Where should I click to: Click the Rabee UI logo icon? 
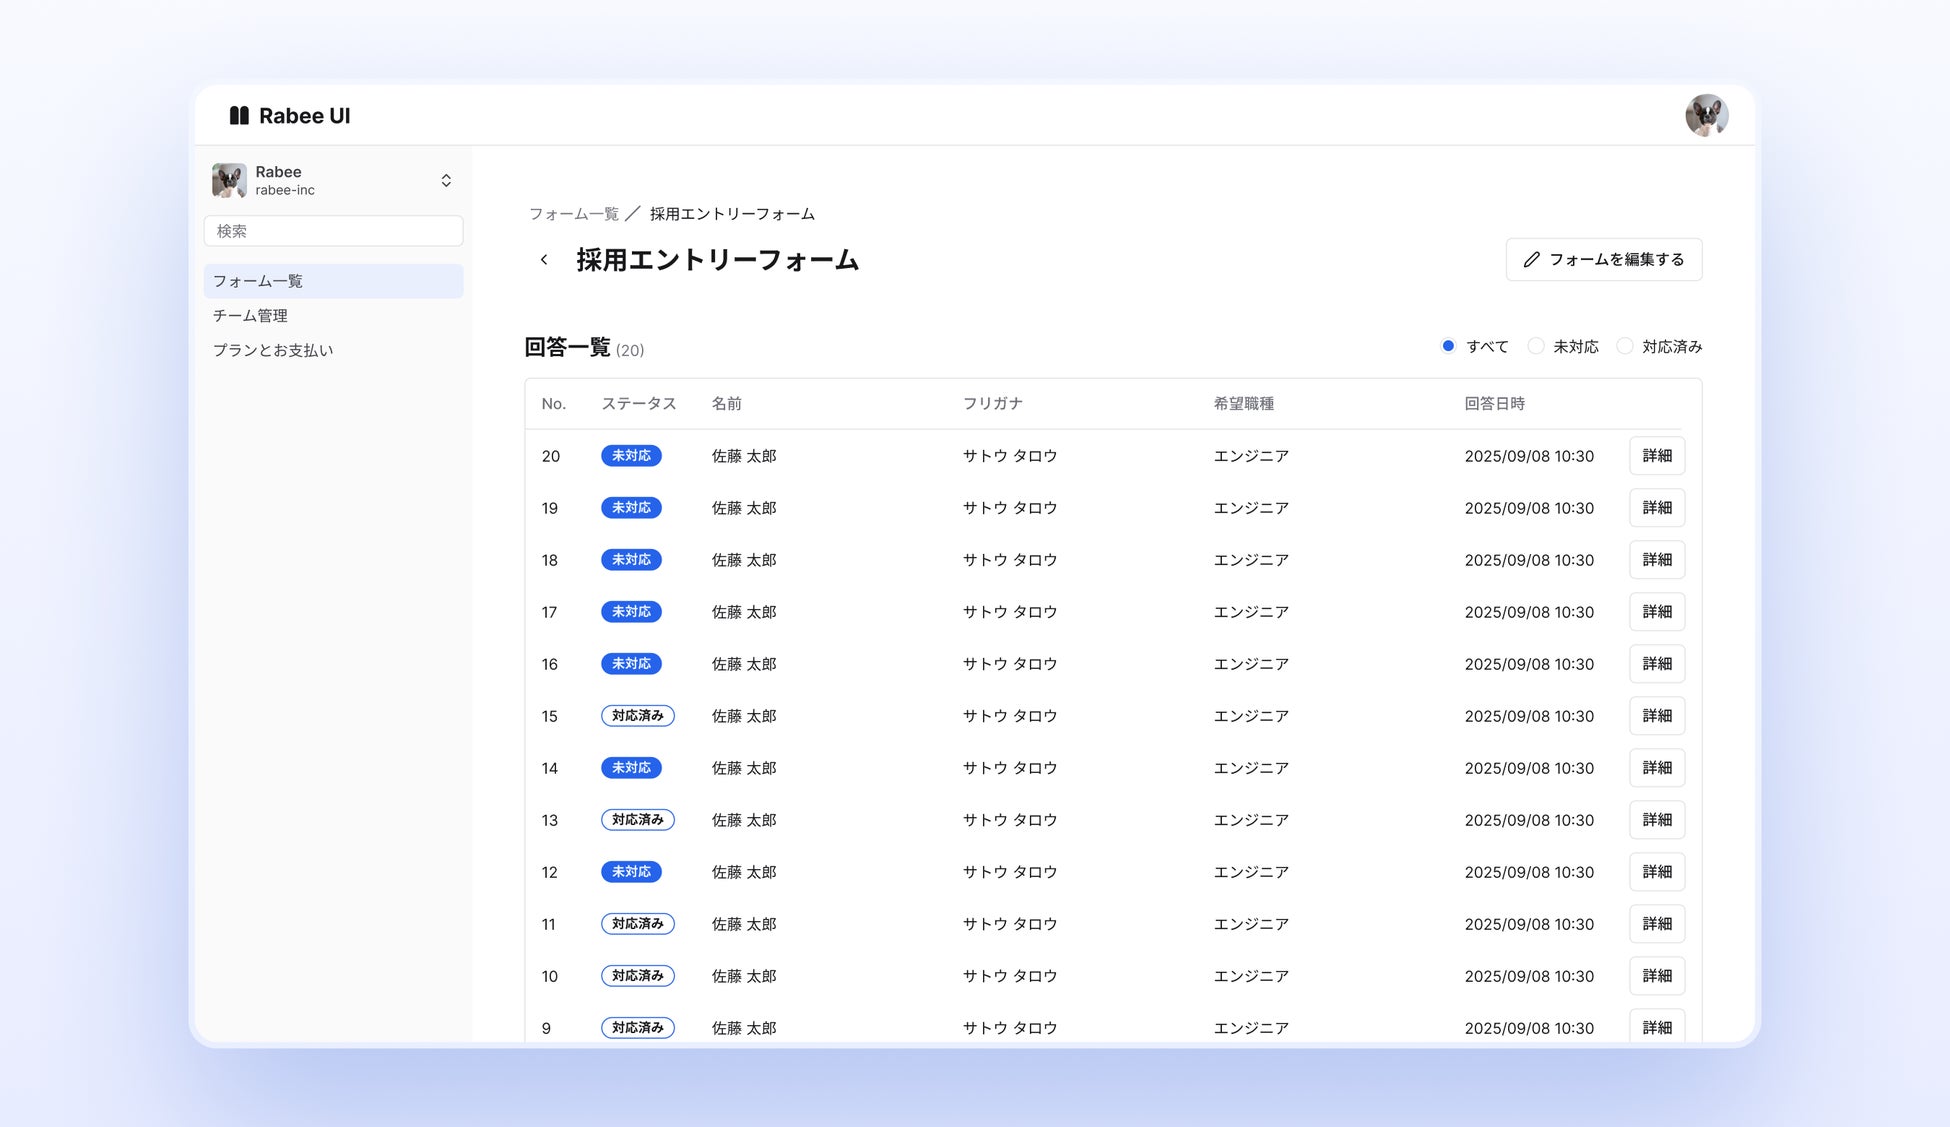tap(239, 116)
